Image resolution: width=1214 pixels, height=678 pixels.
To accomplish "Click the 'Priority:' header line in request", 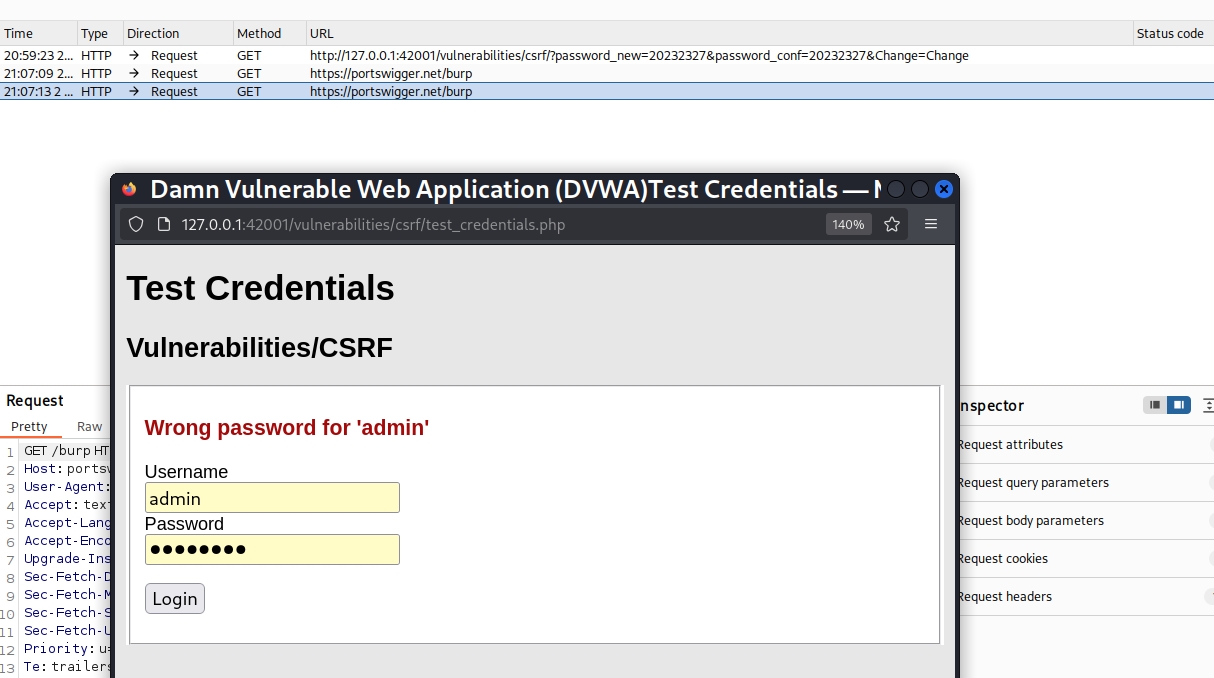I will pyautogui.click(x=66, y=649).
